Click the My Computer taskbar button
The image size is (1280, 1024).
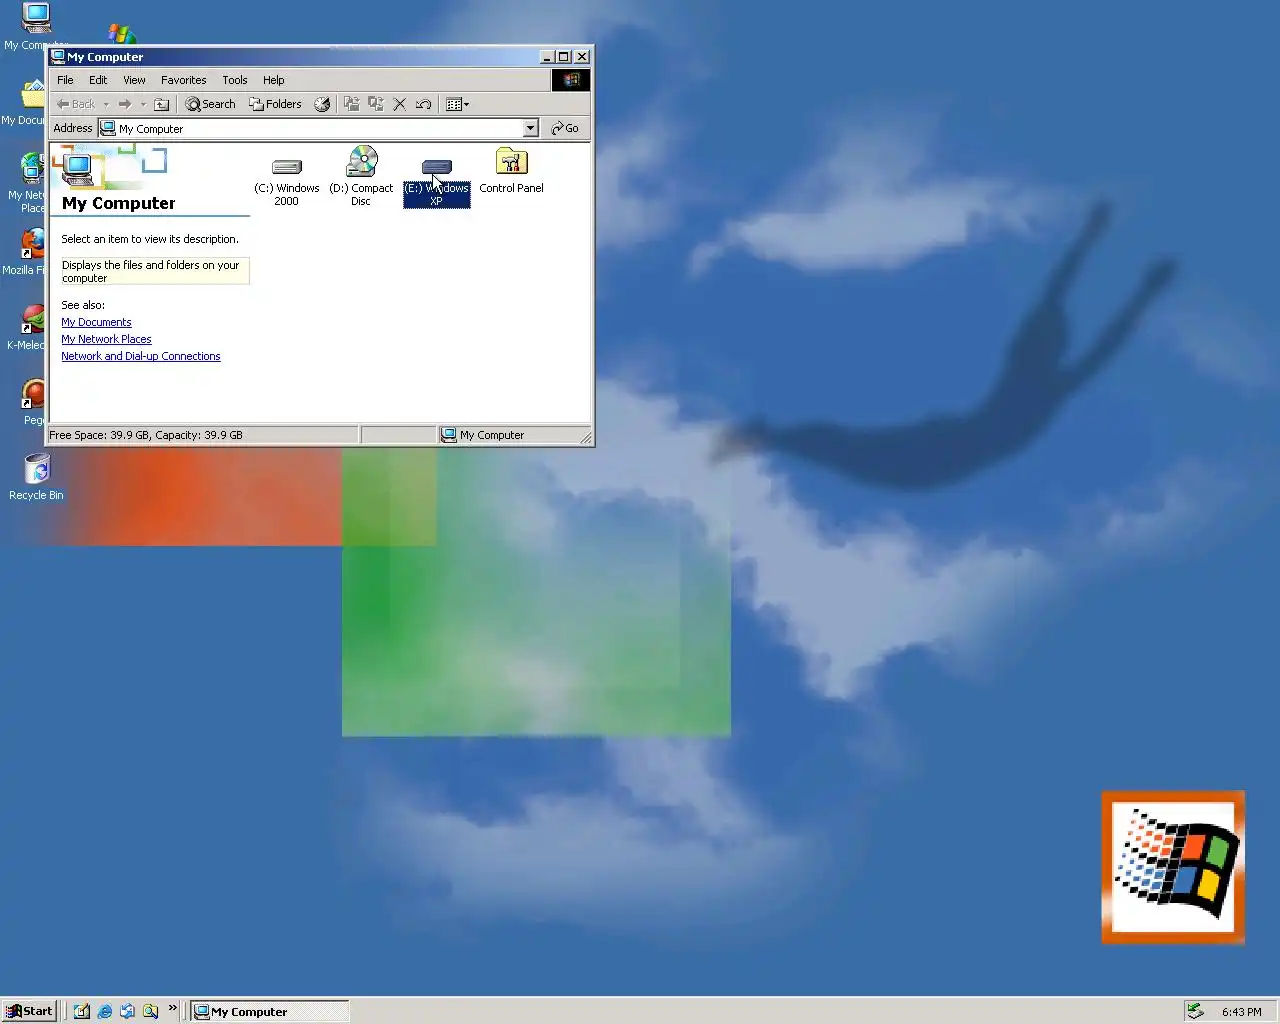click(270, 1011)
